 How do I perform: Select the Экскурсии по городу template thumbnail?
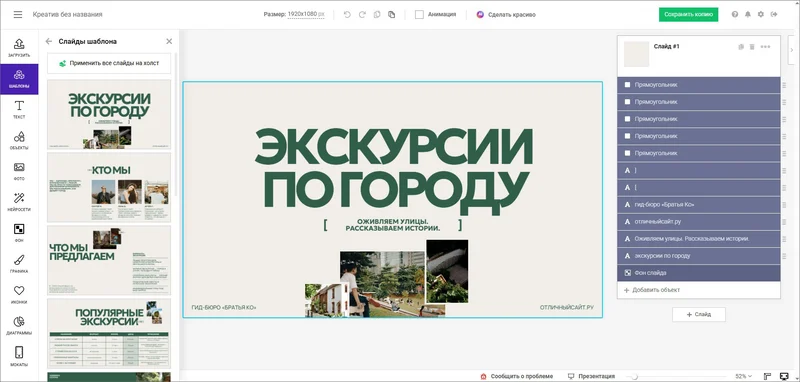click(109, 114)
